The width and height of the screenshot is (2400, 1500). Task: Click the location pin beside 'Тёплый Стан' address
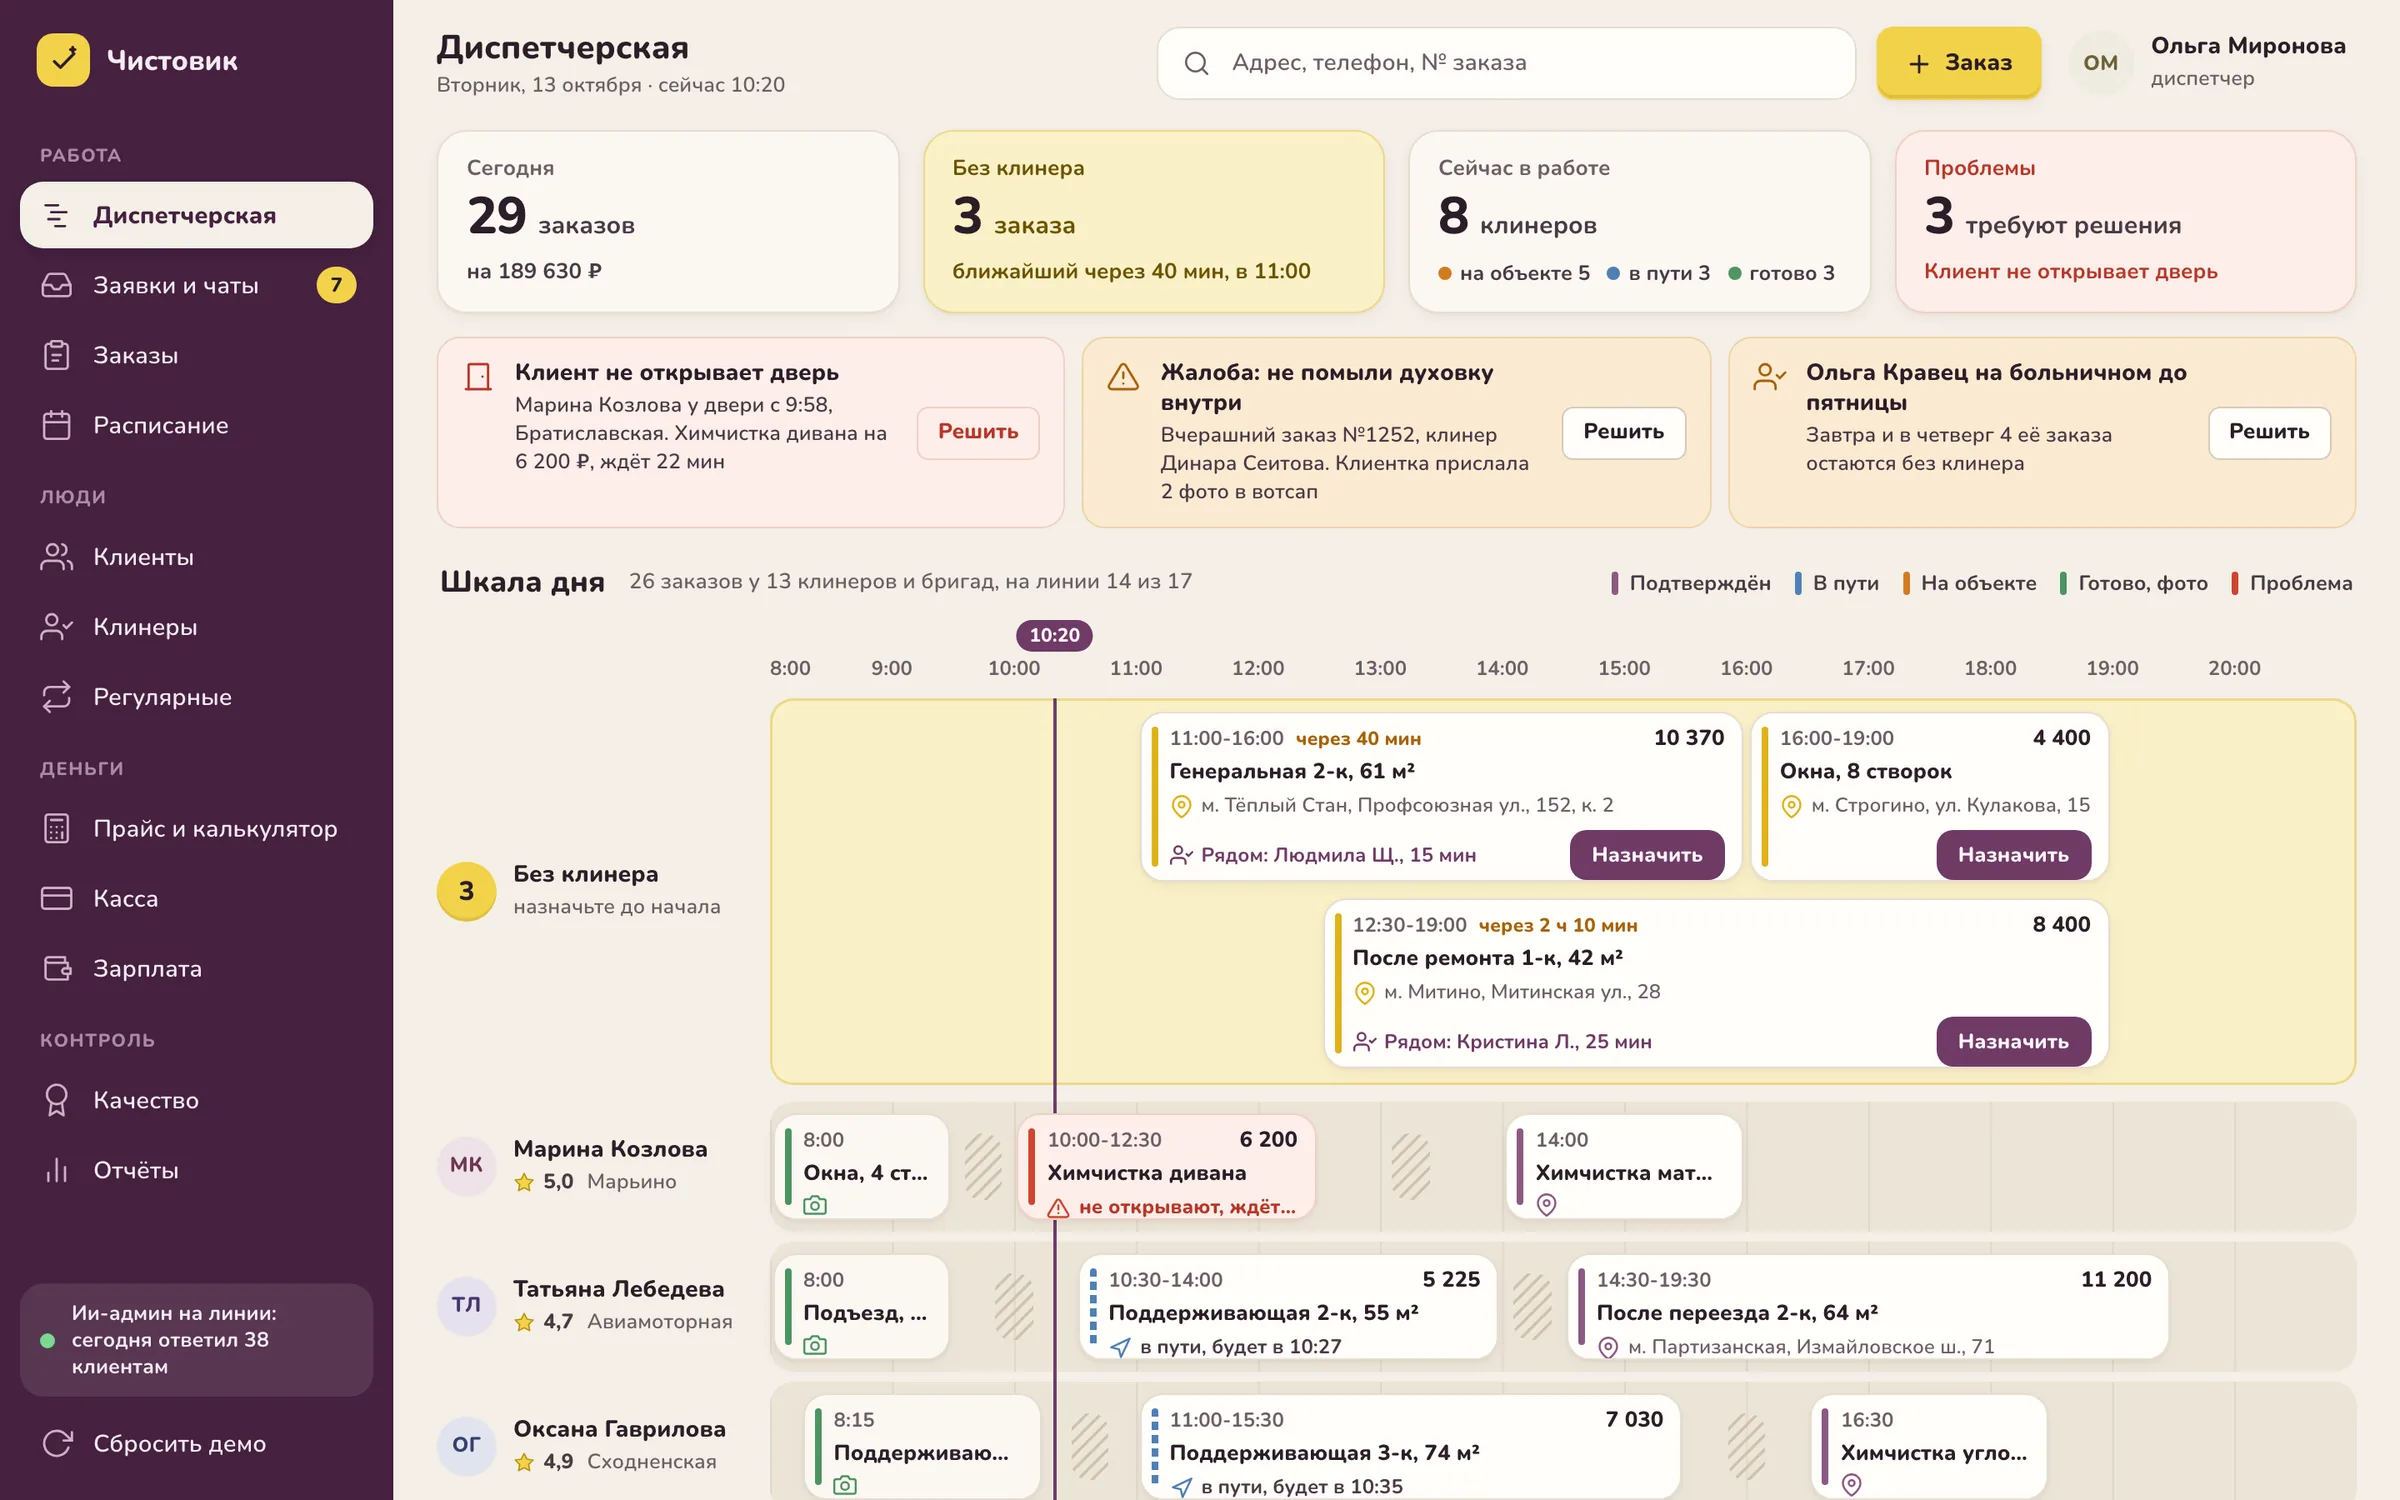point(1181,806)
